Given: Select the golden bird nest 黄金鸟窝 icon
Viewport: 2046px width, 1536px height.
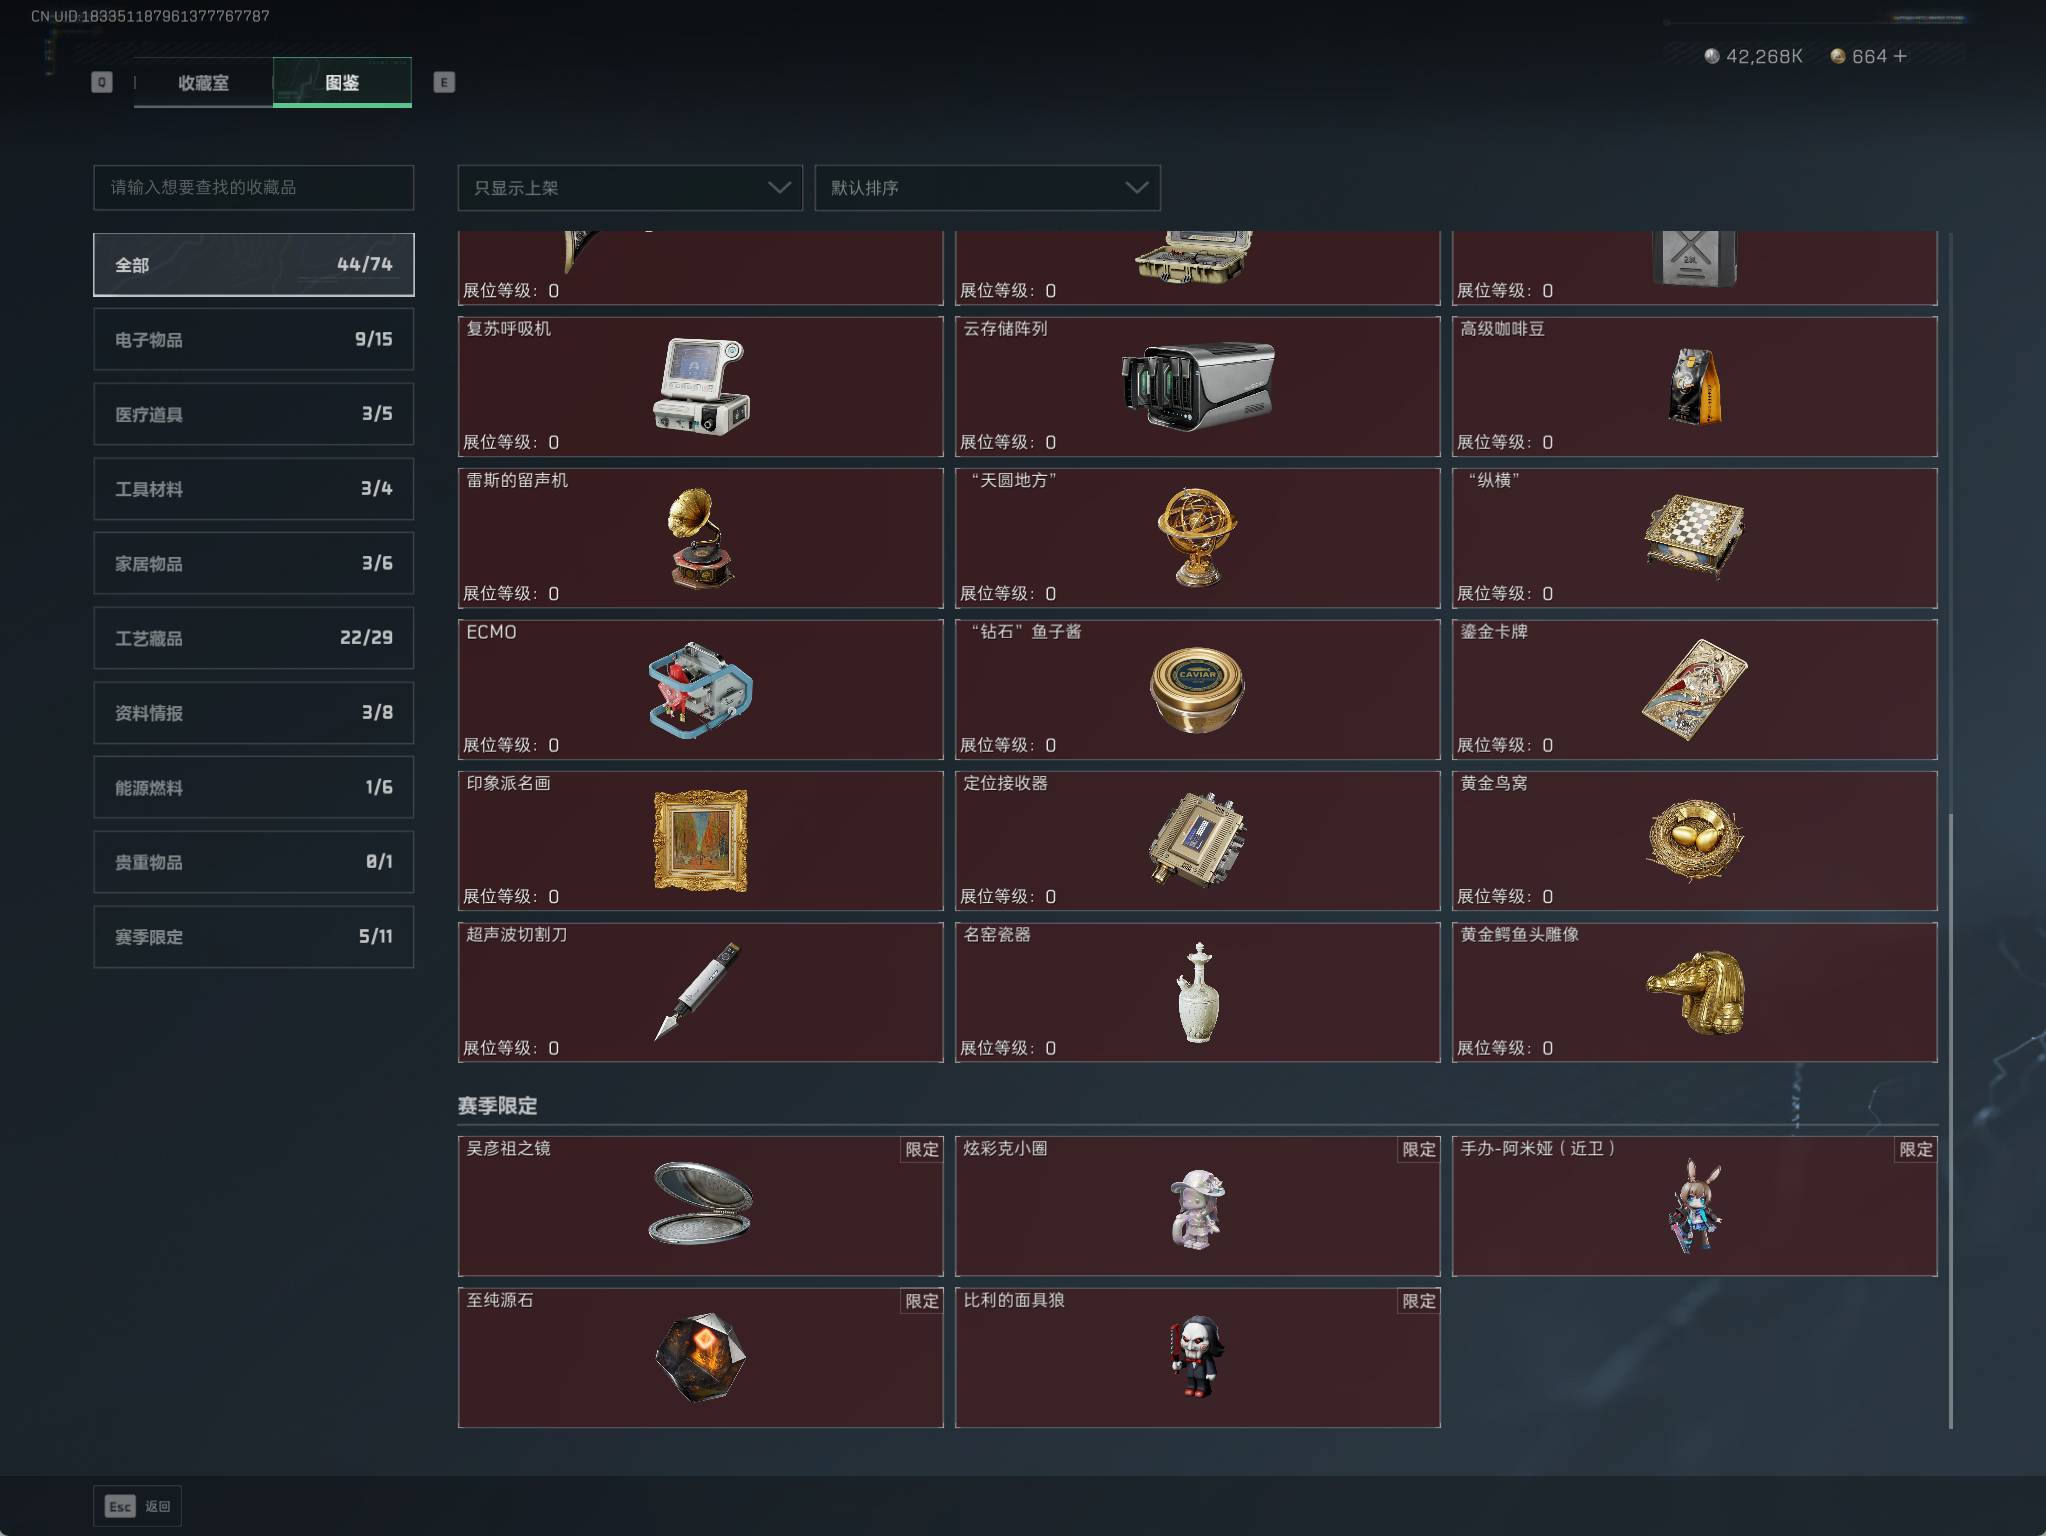Looking at the screenshot, I should (x=1694, y=841).
